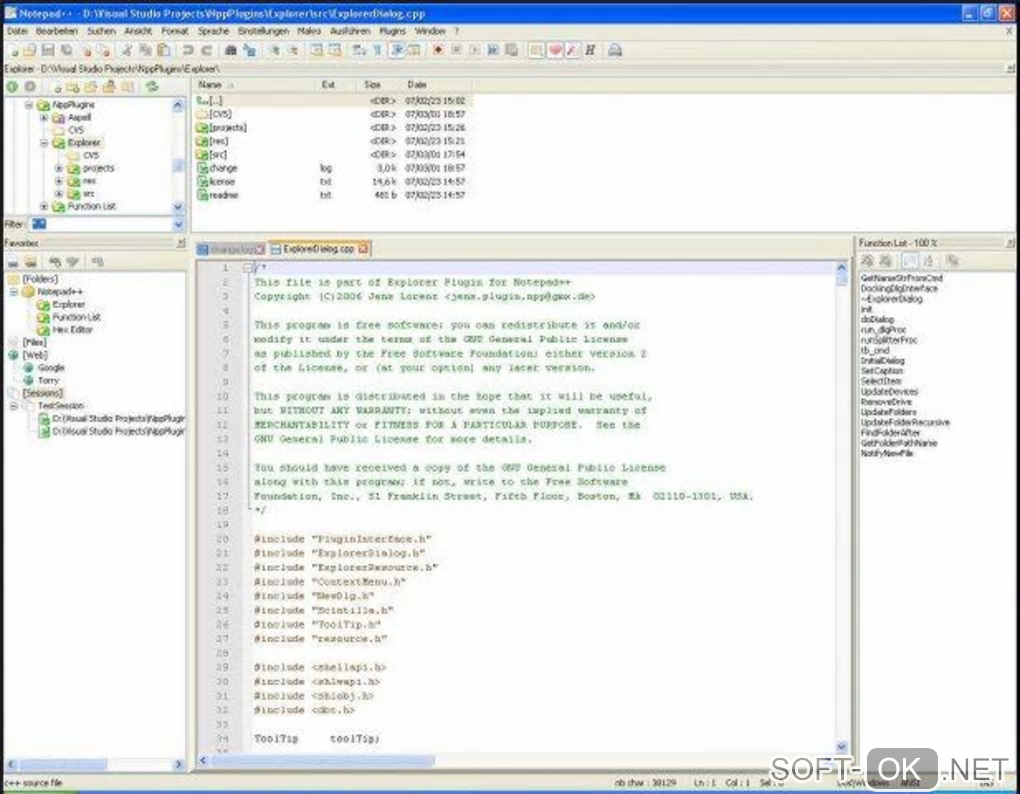Click the Undo arrow icon
This screenshot has width=1020, height=794.
click(188, 50)
